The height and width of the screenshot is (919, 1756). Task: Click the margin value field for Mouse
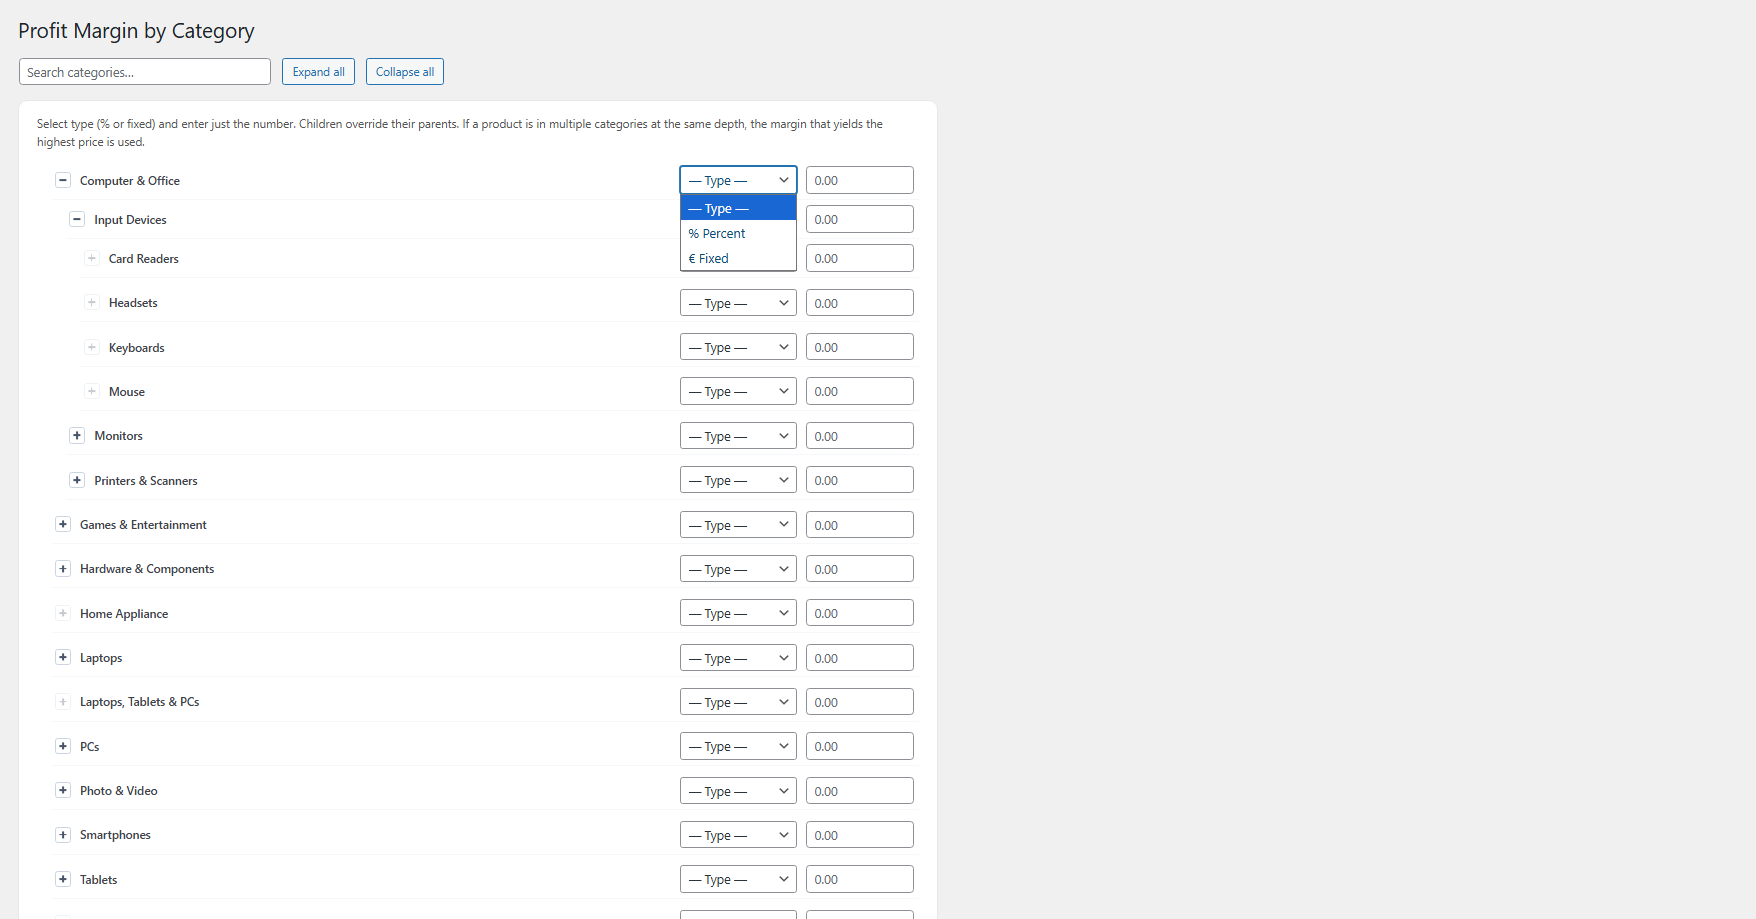click(859, 392)
